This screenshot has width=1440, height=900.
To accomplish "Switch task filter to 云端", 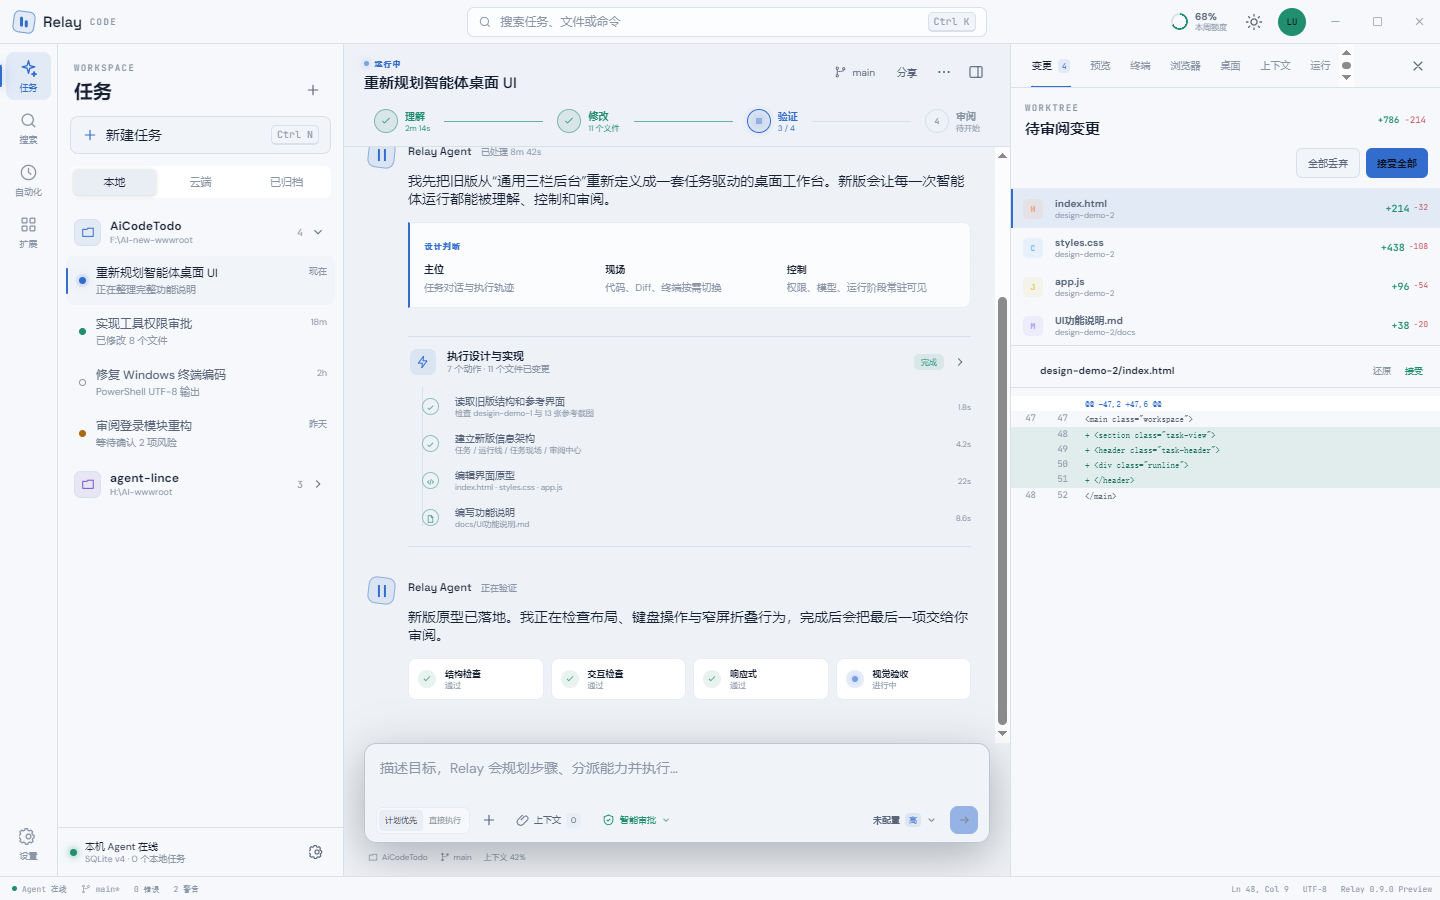I will point(201,182).
